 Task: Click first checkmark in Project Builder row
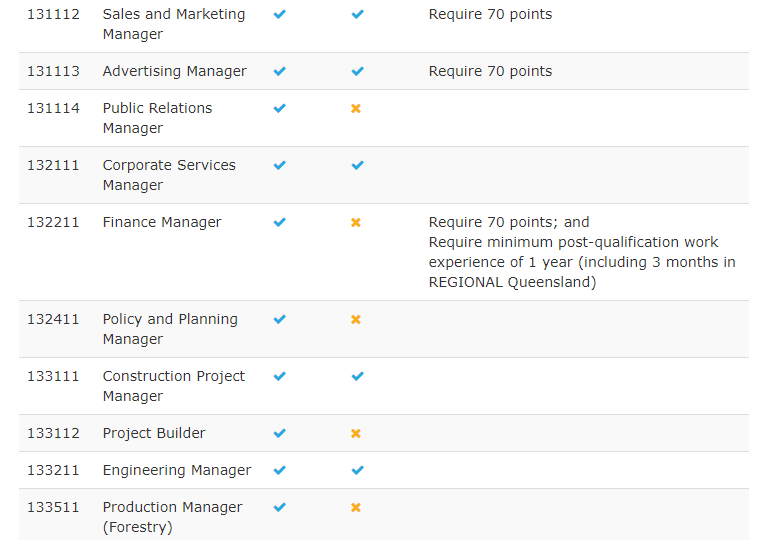(x=280, y=433)
